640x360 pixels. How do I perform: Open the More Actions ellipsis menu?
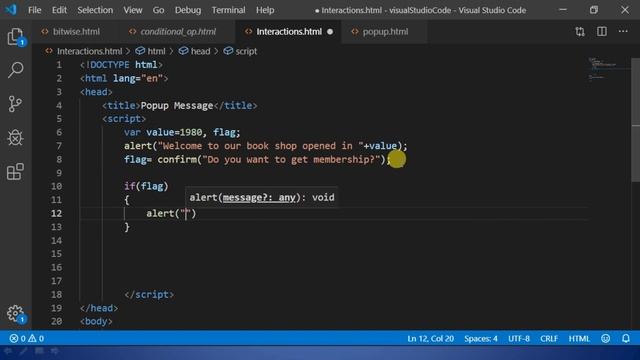click(x=623, y=31)
